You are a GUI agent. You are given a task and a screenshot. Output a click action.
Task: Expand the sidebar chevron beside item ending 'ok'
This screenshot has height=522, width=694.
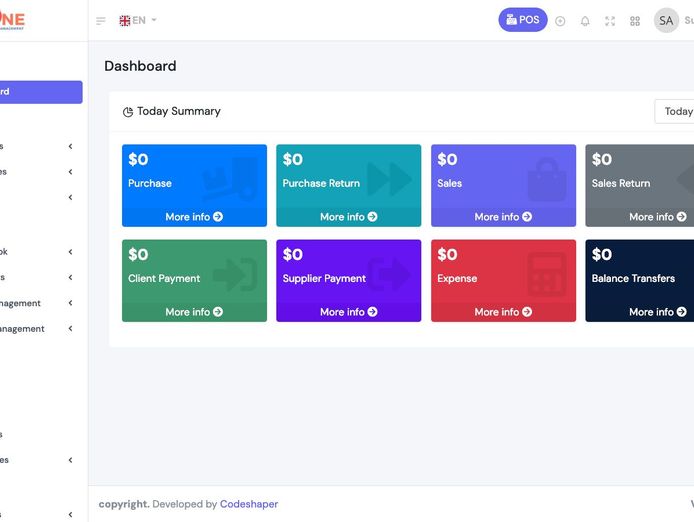click(70, 252)
